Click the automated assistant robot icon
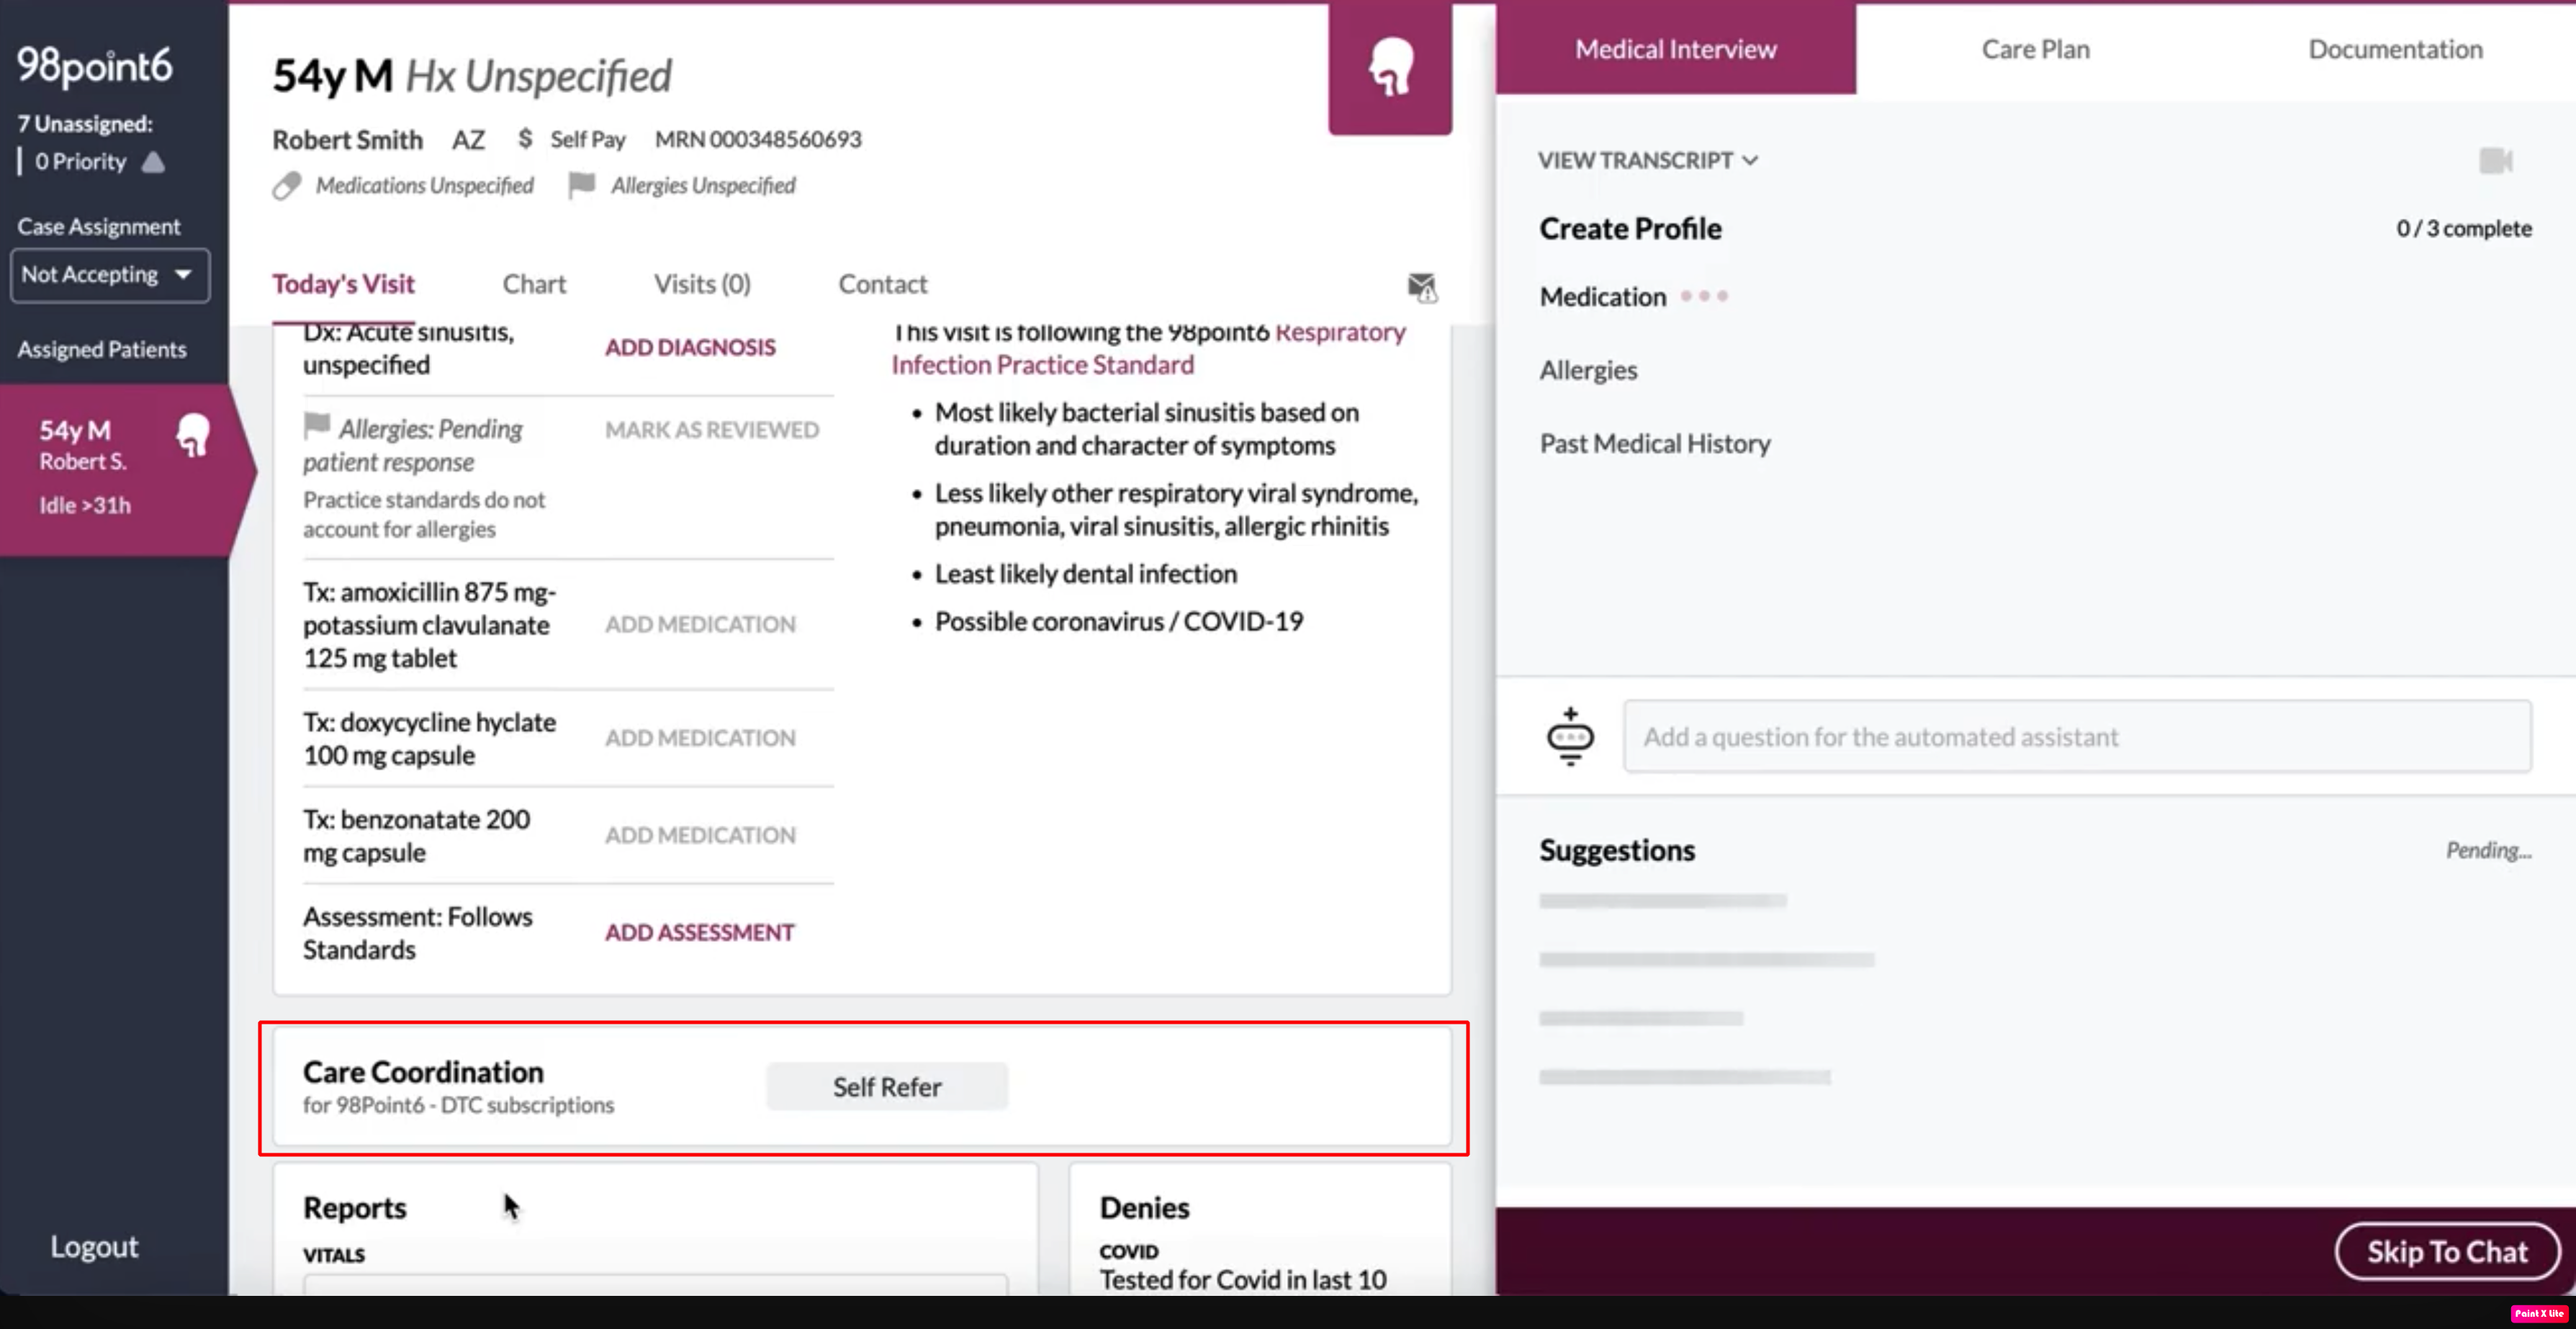The height and width of the screenshot is (1329, 2576). (x=1570, y=736)
